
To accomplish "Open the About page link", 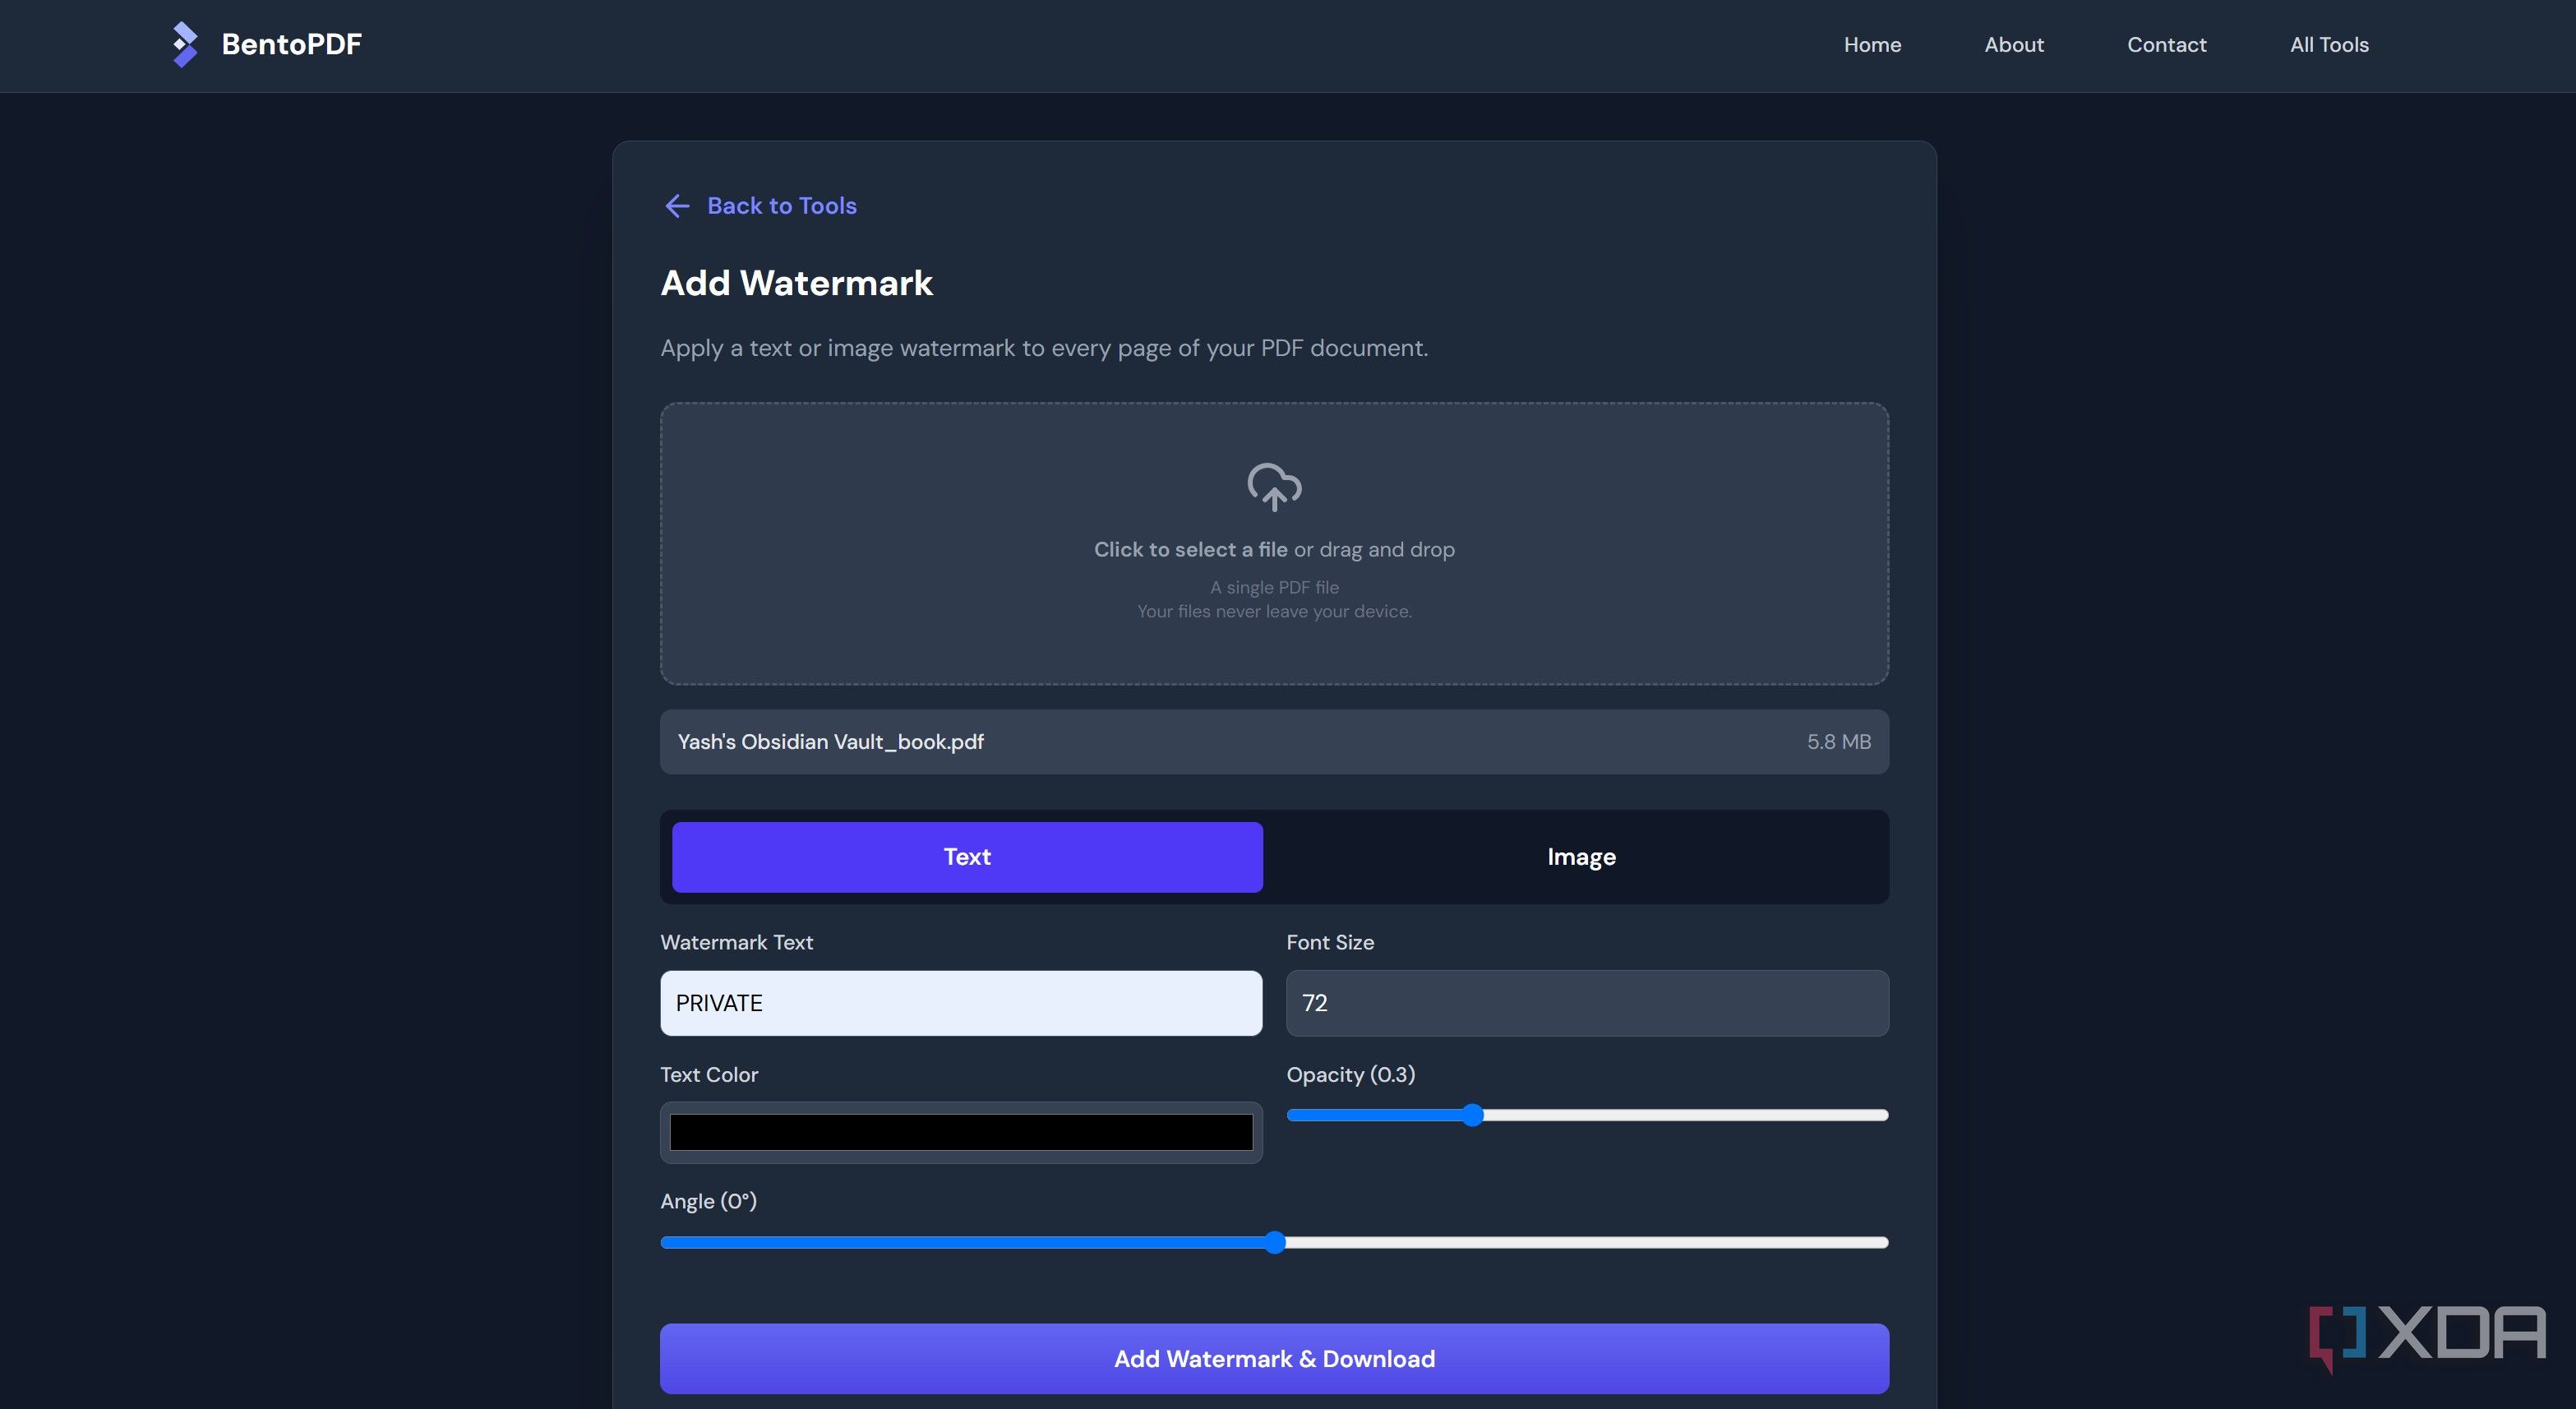I will click(x=2014, y=45).
